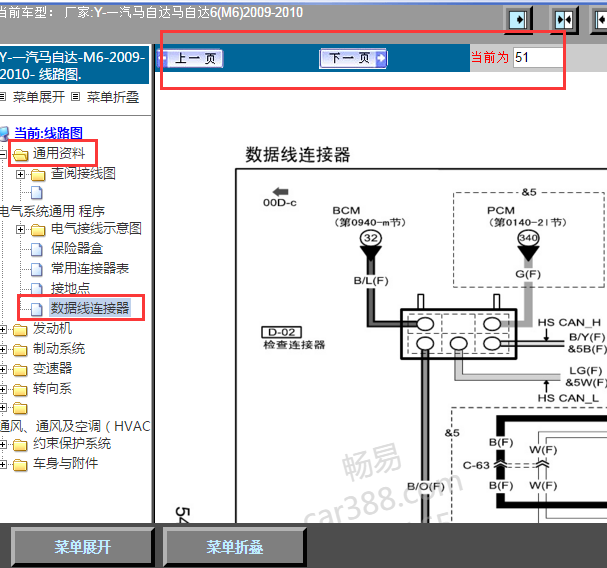The image size is (607, 568).
Task: Click the inward double-arrow panel icon at top
Action: tap(564, 19)
